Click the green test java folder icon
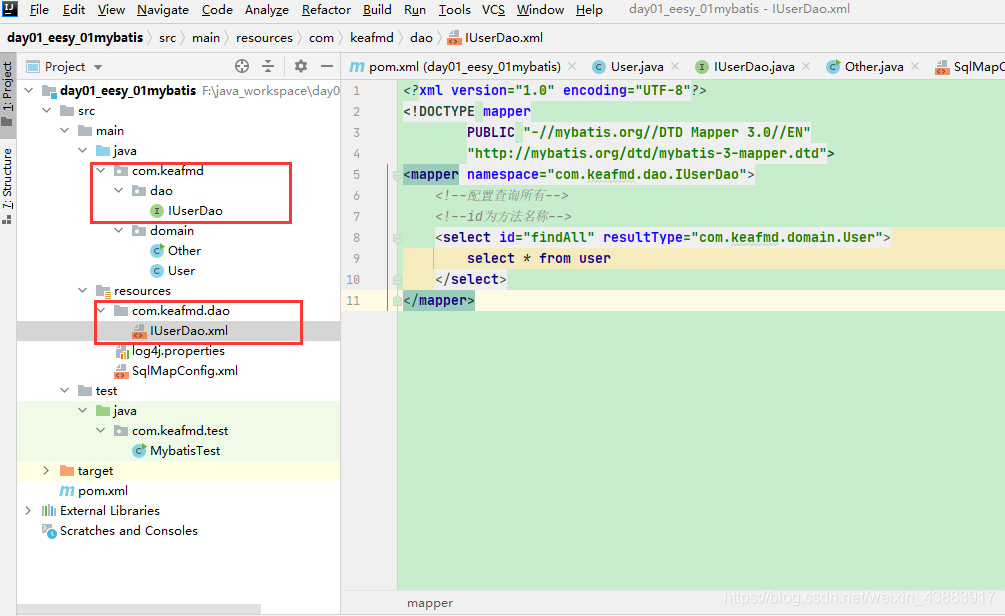Screen dimensions: 1005x616 [x=103, y=411]
